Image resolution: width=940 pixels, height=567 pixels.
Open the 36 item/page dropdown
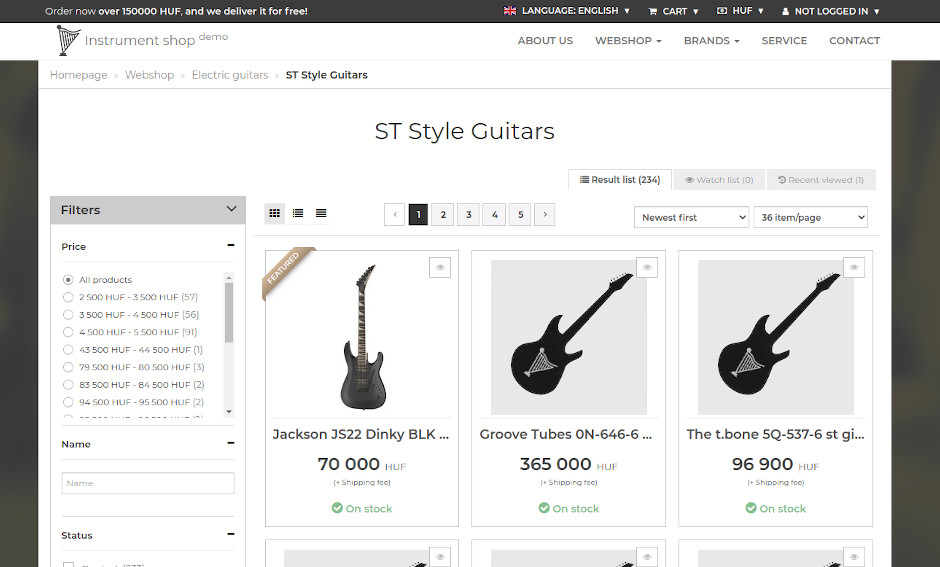pyautogui.click(x=810, y=217)
